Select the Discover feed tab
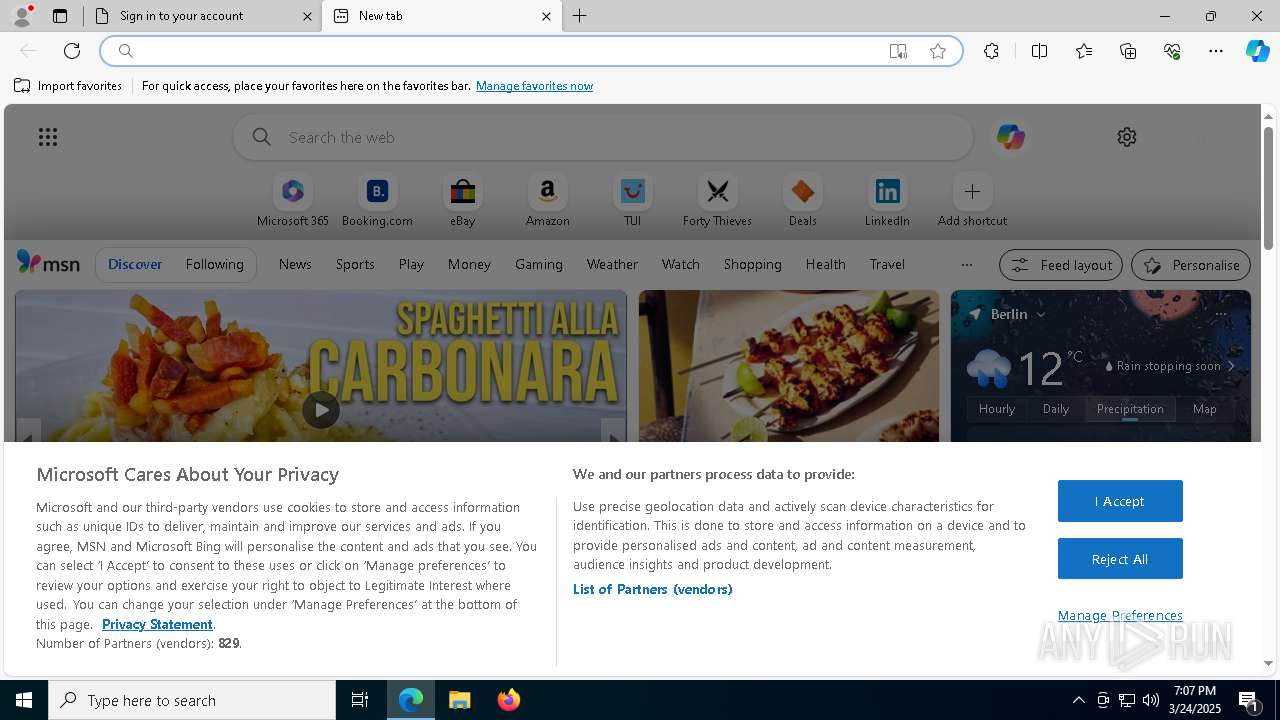 click(135, 264)
